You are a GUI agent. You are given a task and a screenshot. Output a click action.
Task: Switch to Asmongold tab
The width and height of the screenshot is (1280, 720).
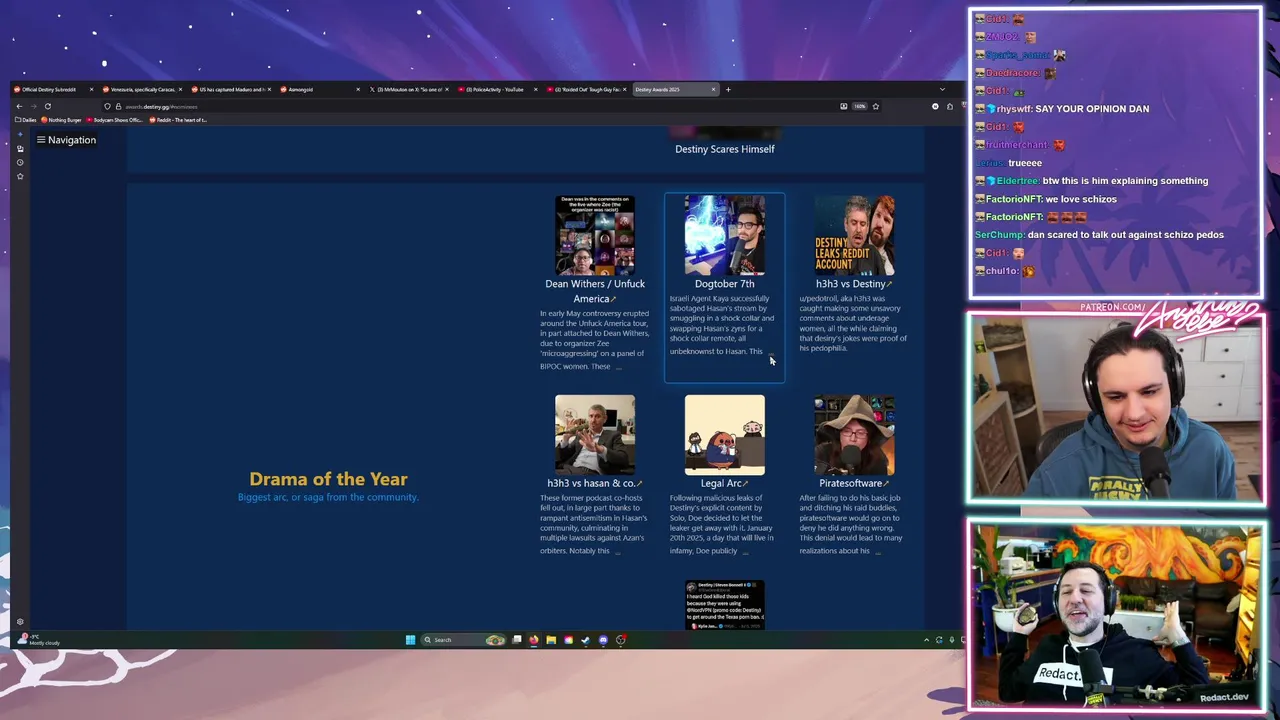pos(320,90)
